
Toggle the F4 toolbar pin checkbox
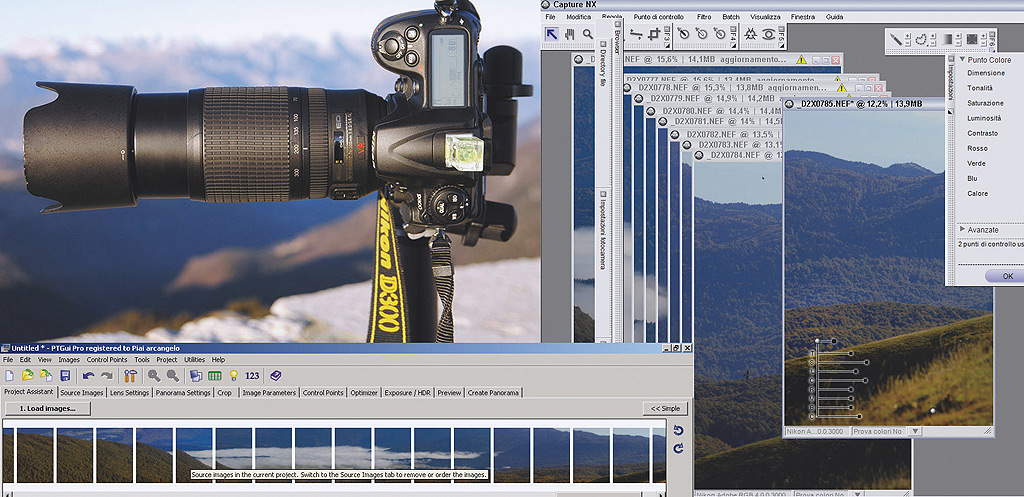[x=733, y=29]
